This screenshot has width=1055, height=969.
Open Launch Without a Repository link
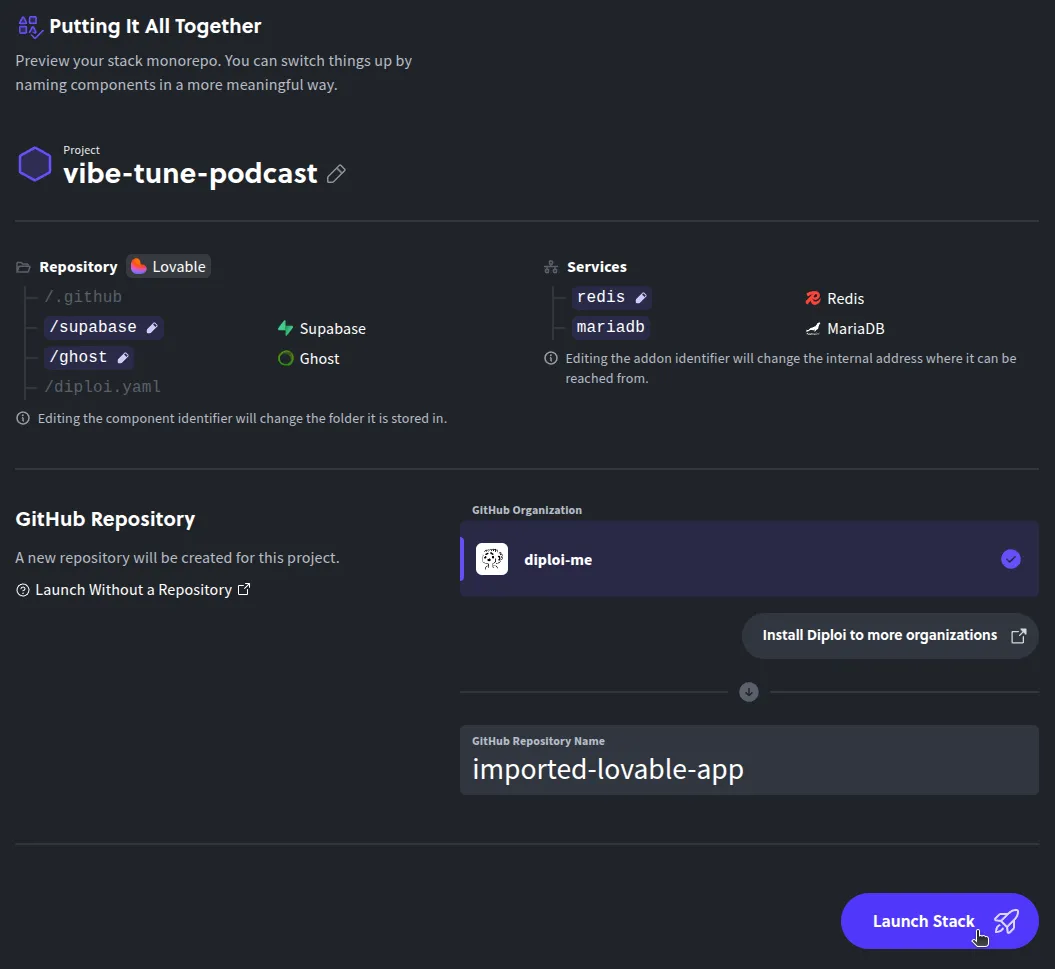[133, 590]
